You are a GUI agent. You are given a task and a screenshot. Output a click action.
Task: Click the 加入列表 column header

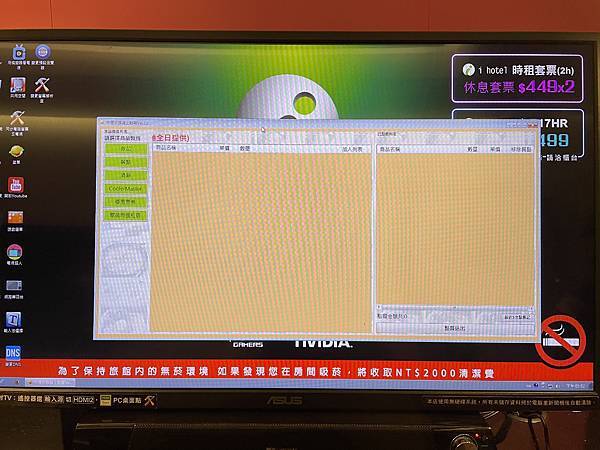click(x=352, y=149)
